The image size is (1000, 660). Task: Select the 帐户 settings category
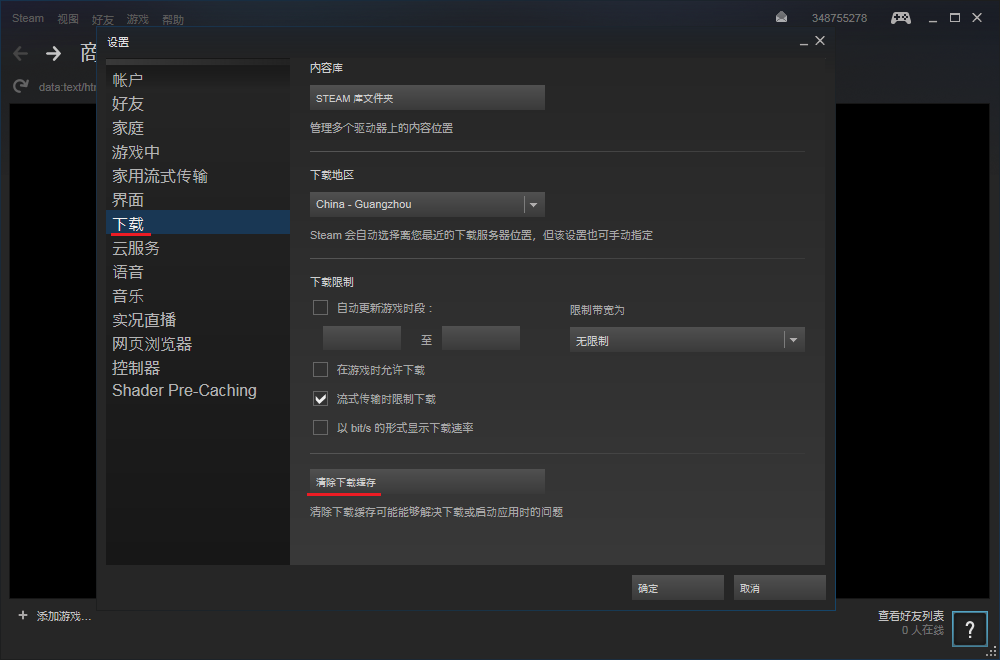pos(198,80)
